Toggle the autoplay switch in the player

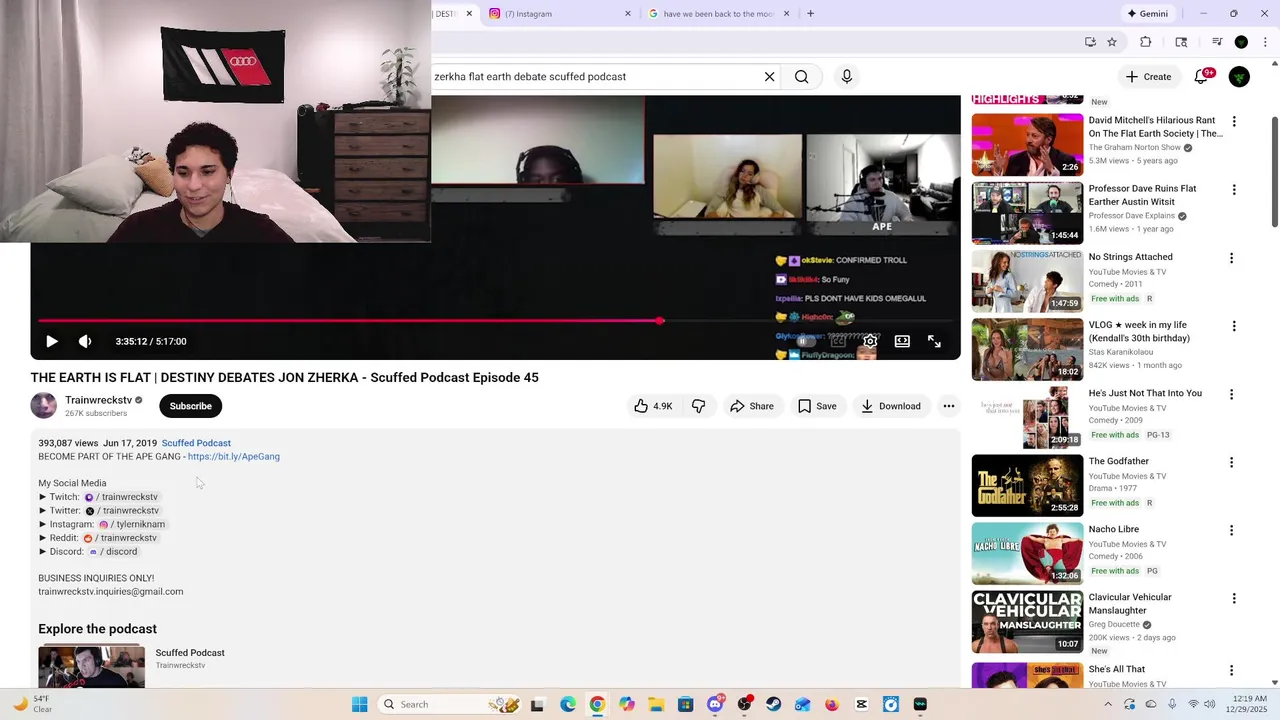804,341
